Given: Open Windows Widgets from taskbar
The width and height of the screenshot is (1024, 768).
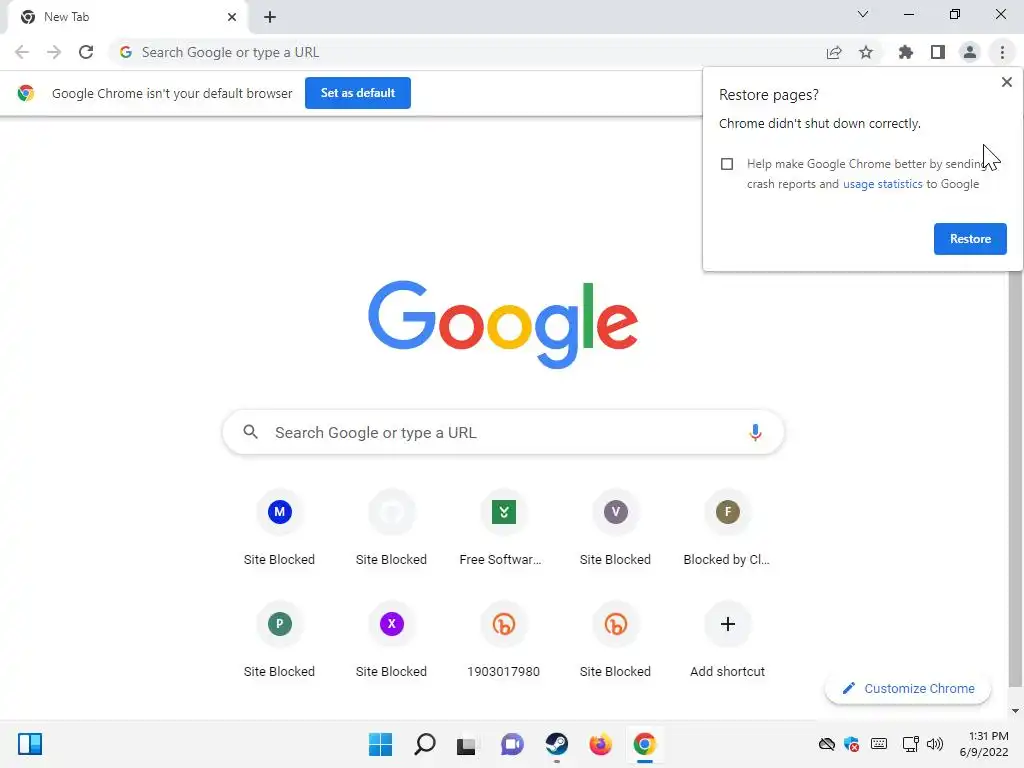Looking at the screenshot, I should [x=30, y=744].
